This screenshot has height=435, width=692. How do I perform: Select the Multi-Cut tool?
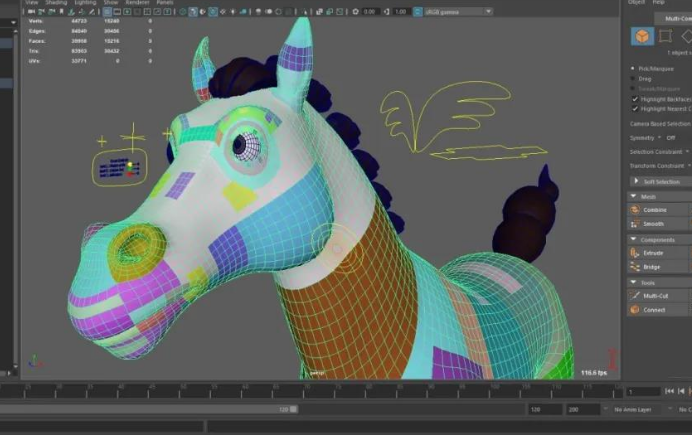pos(655,296)
